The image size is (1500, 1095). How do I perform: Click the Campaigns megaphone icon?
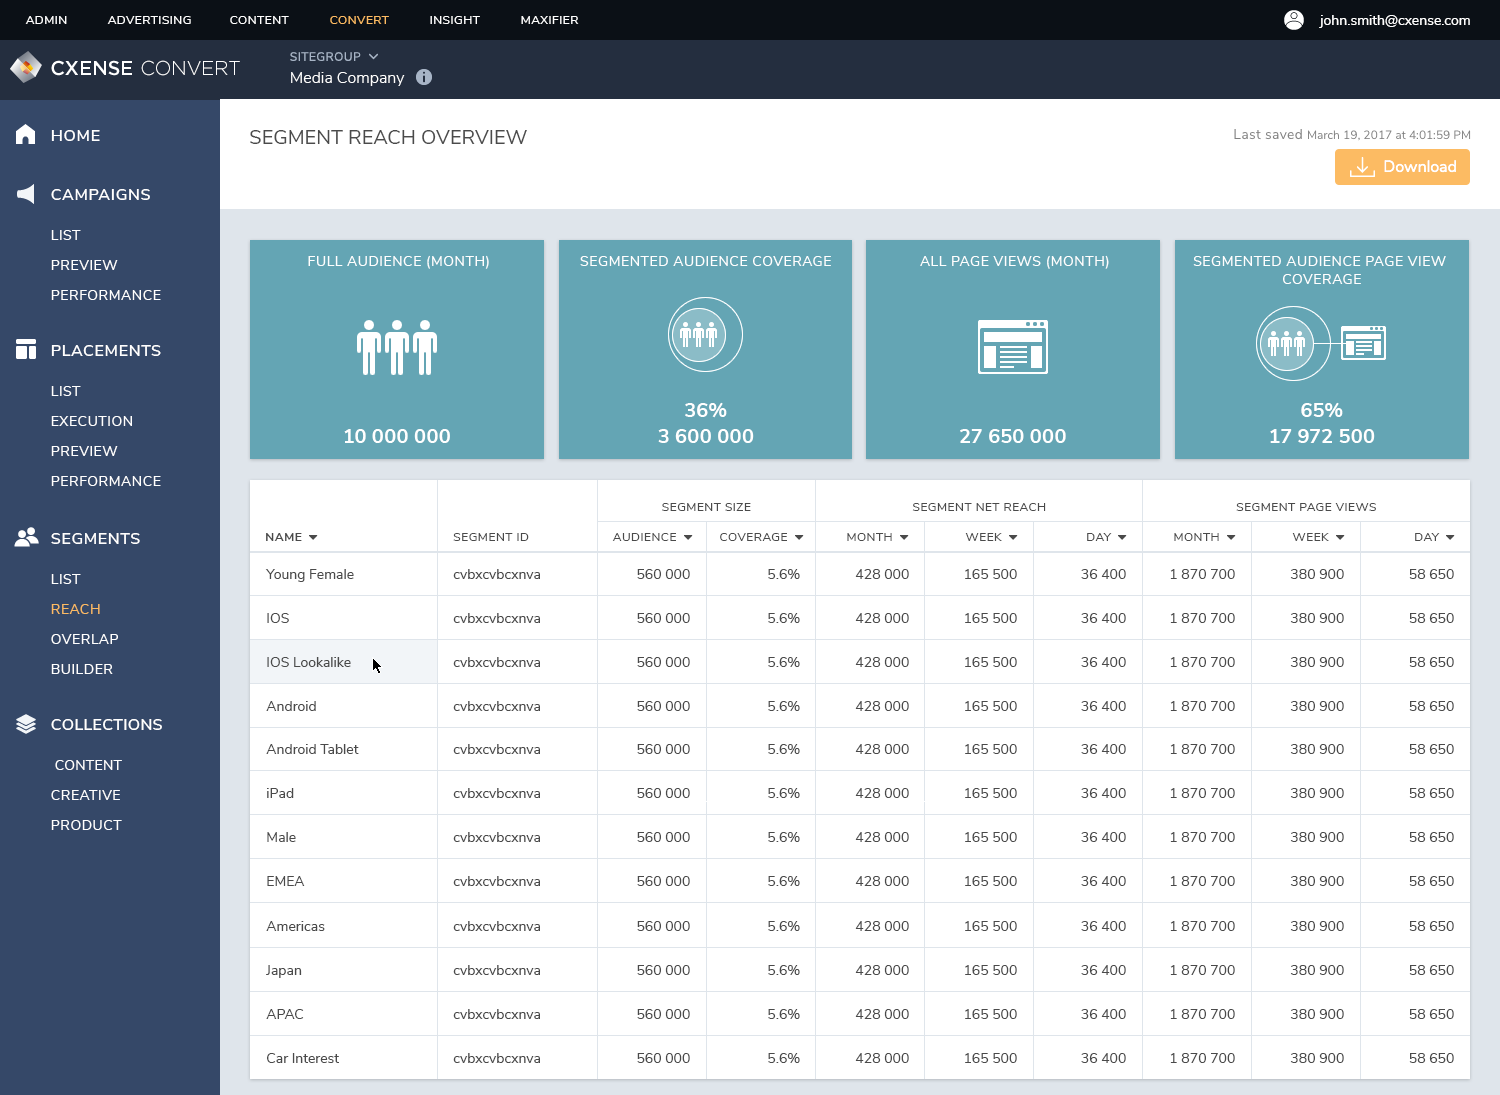pos(26,194)
